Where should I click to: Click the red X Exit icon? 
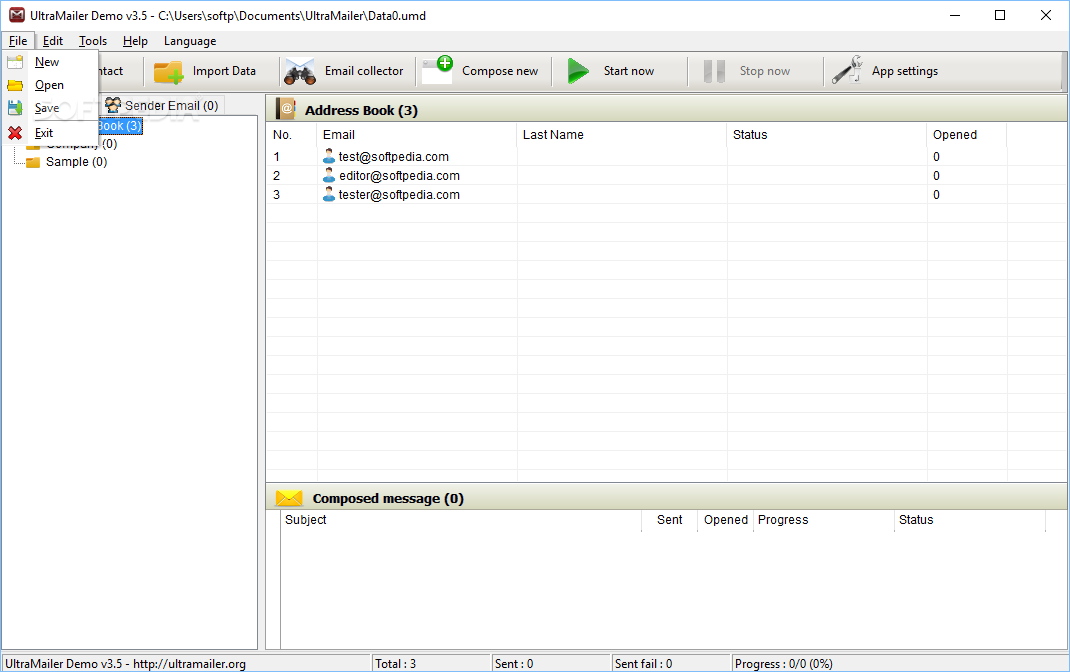coord(15,133)
